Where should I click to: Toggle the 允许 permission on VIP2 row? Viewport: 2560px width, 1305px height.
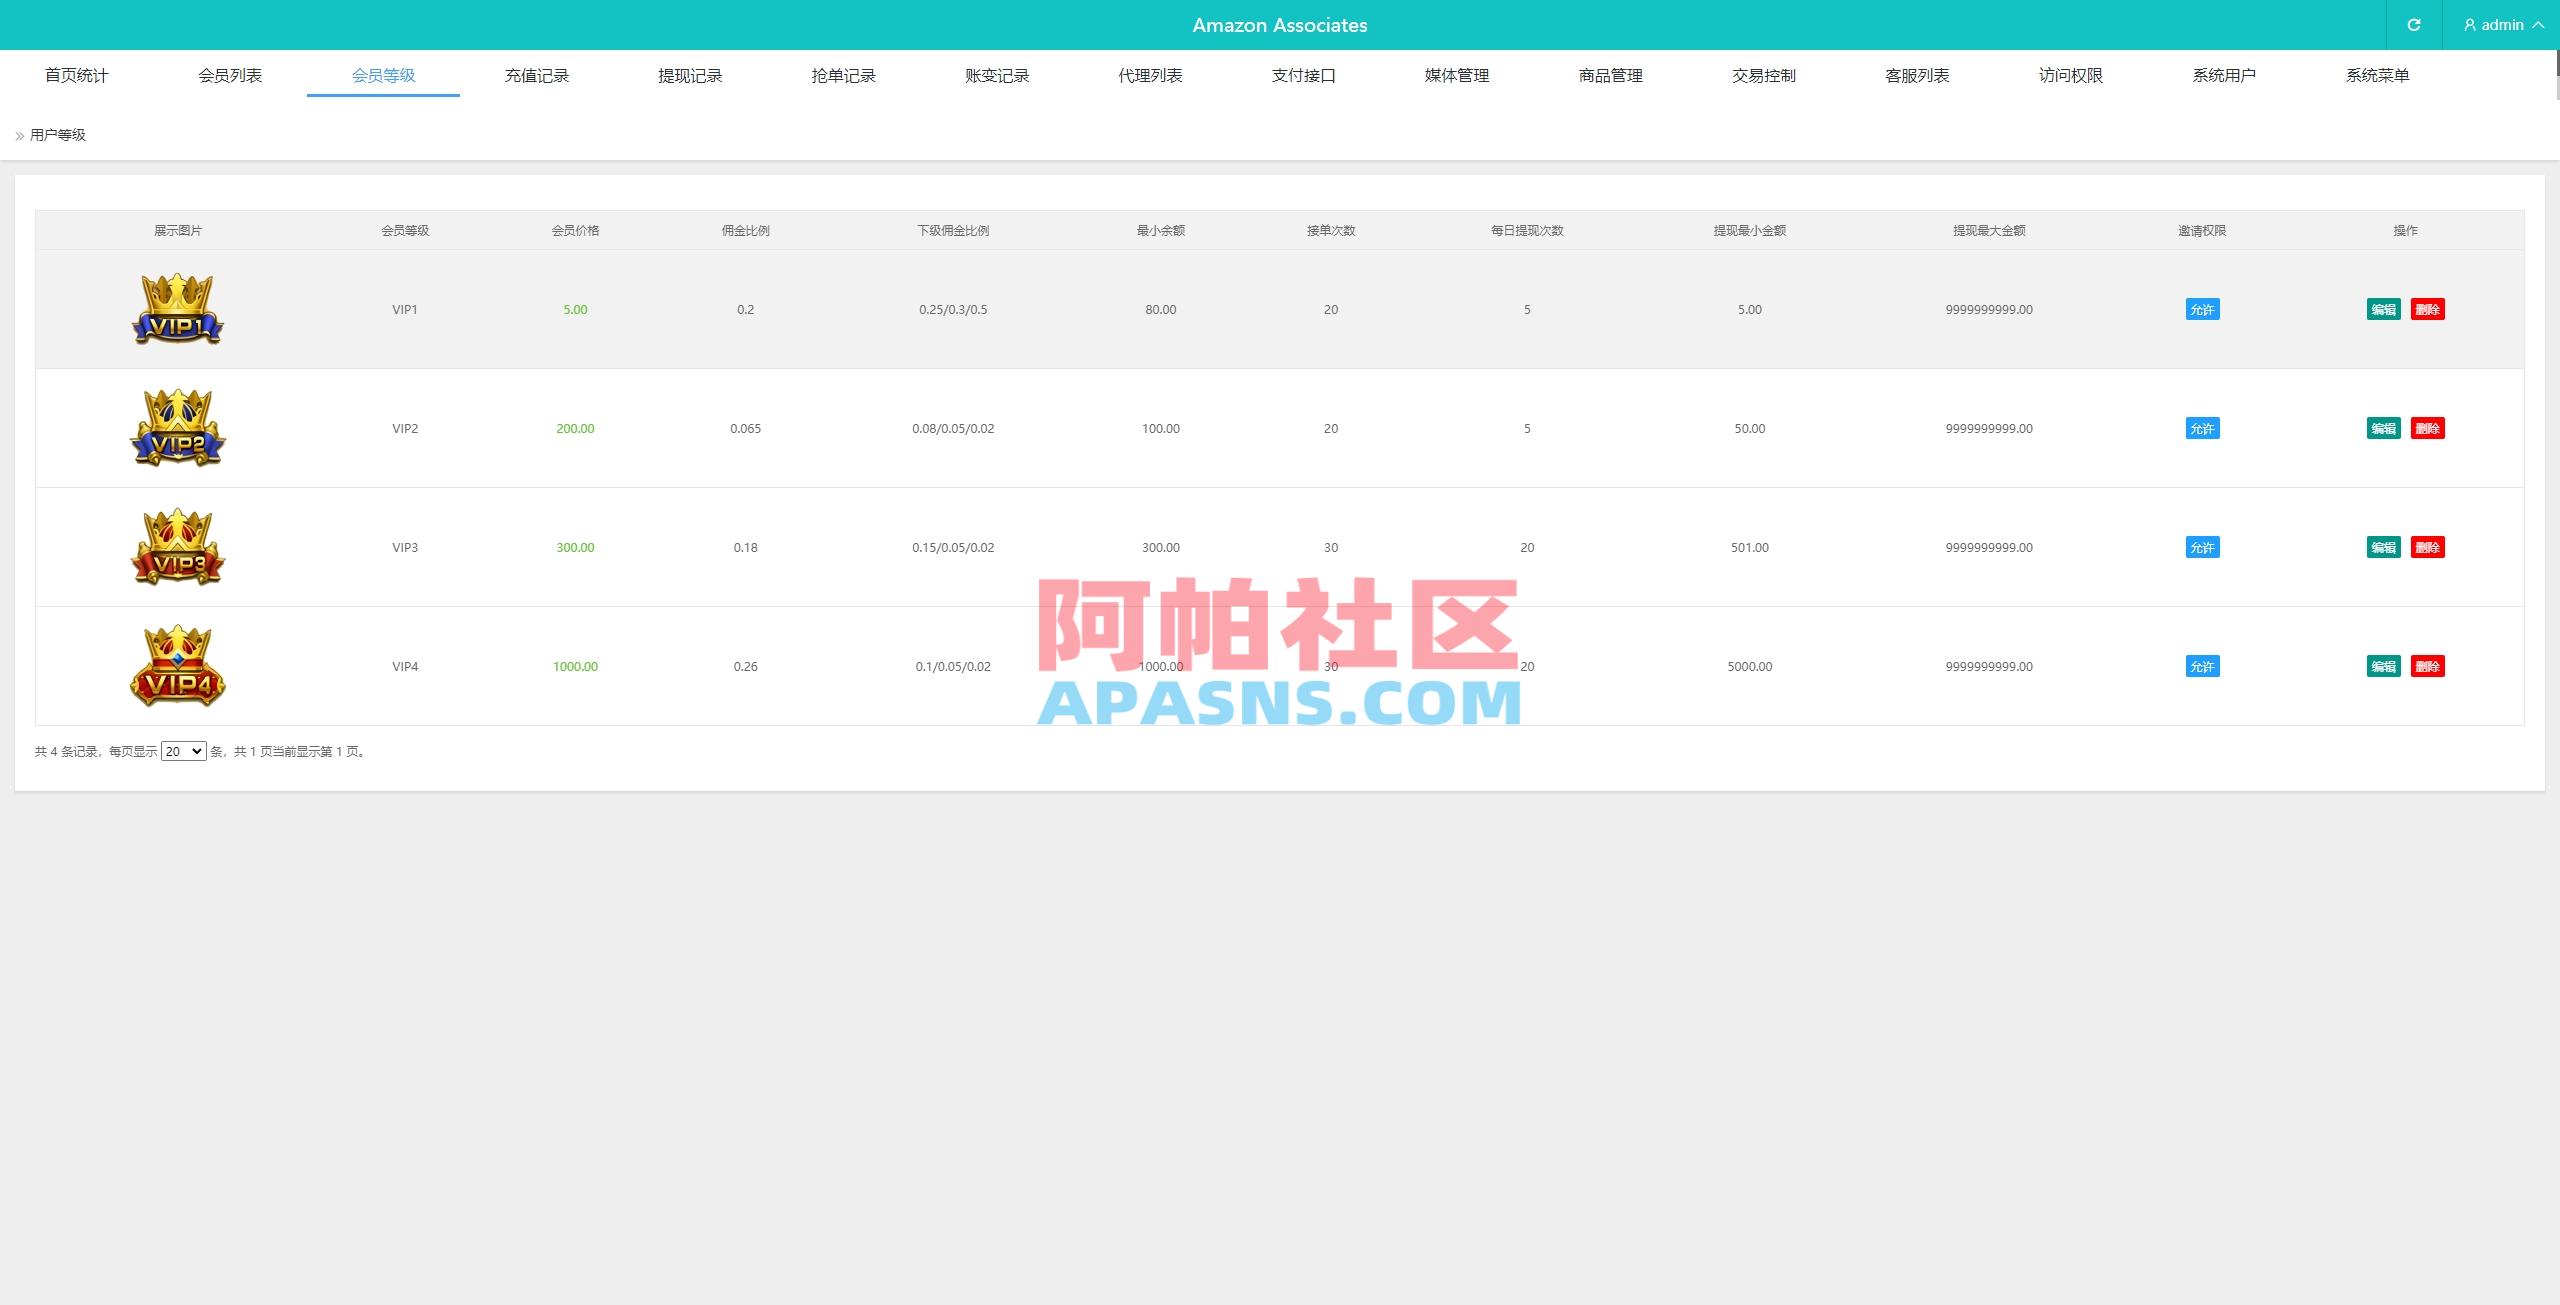2202,428
